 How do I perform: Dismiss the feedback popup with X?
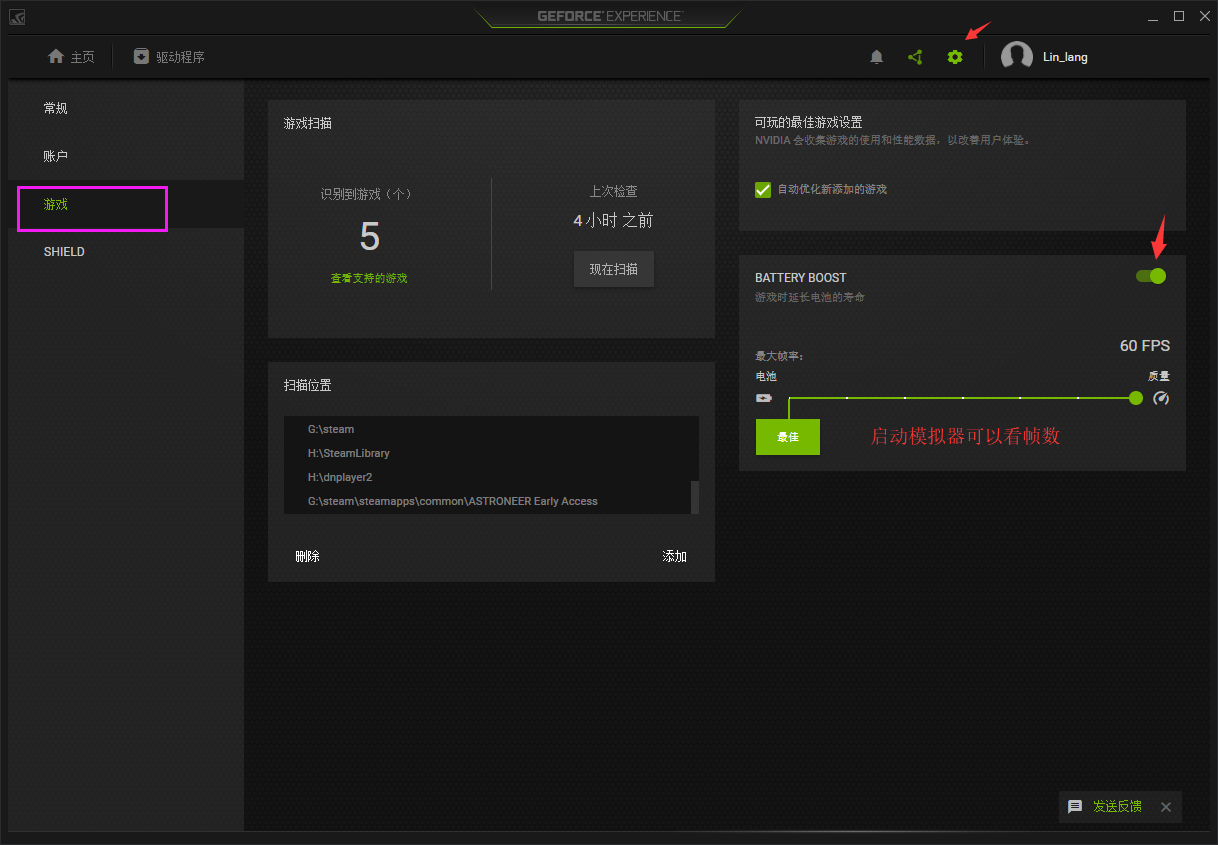pyautogui.click(x=1165, y=806)
